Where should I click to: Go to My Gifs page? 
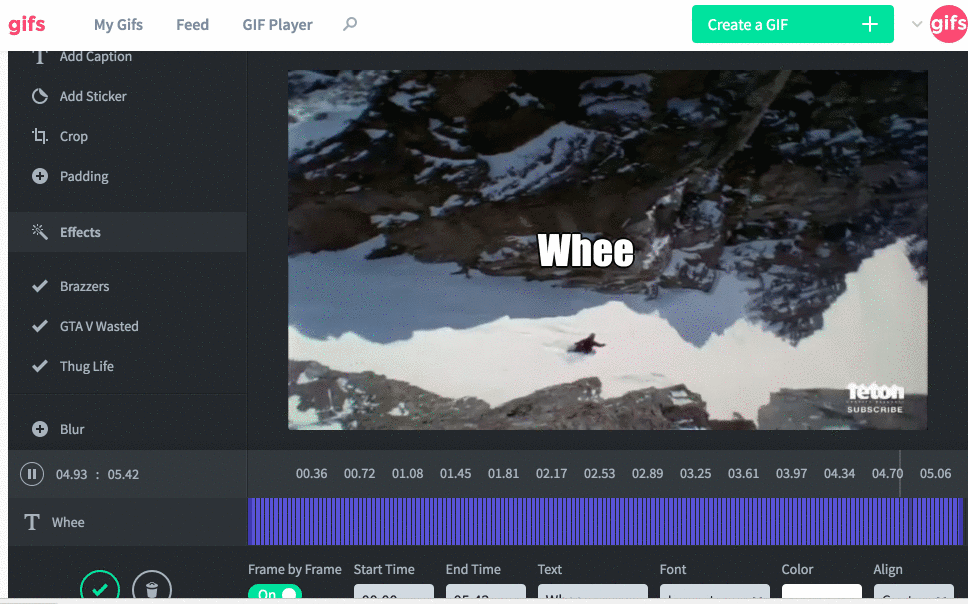(x=118, y=25)
